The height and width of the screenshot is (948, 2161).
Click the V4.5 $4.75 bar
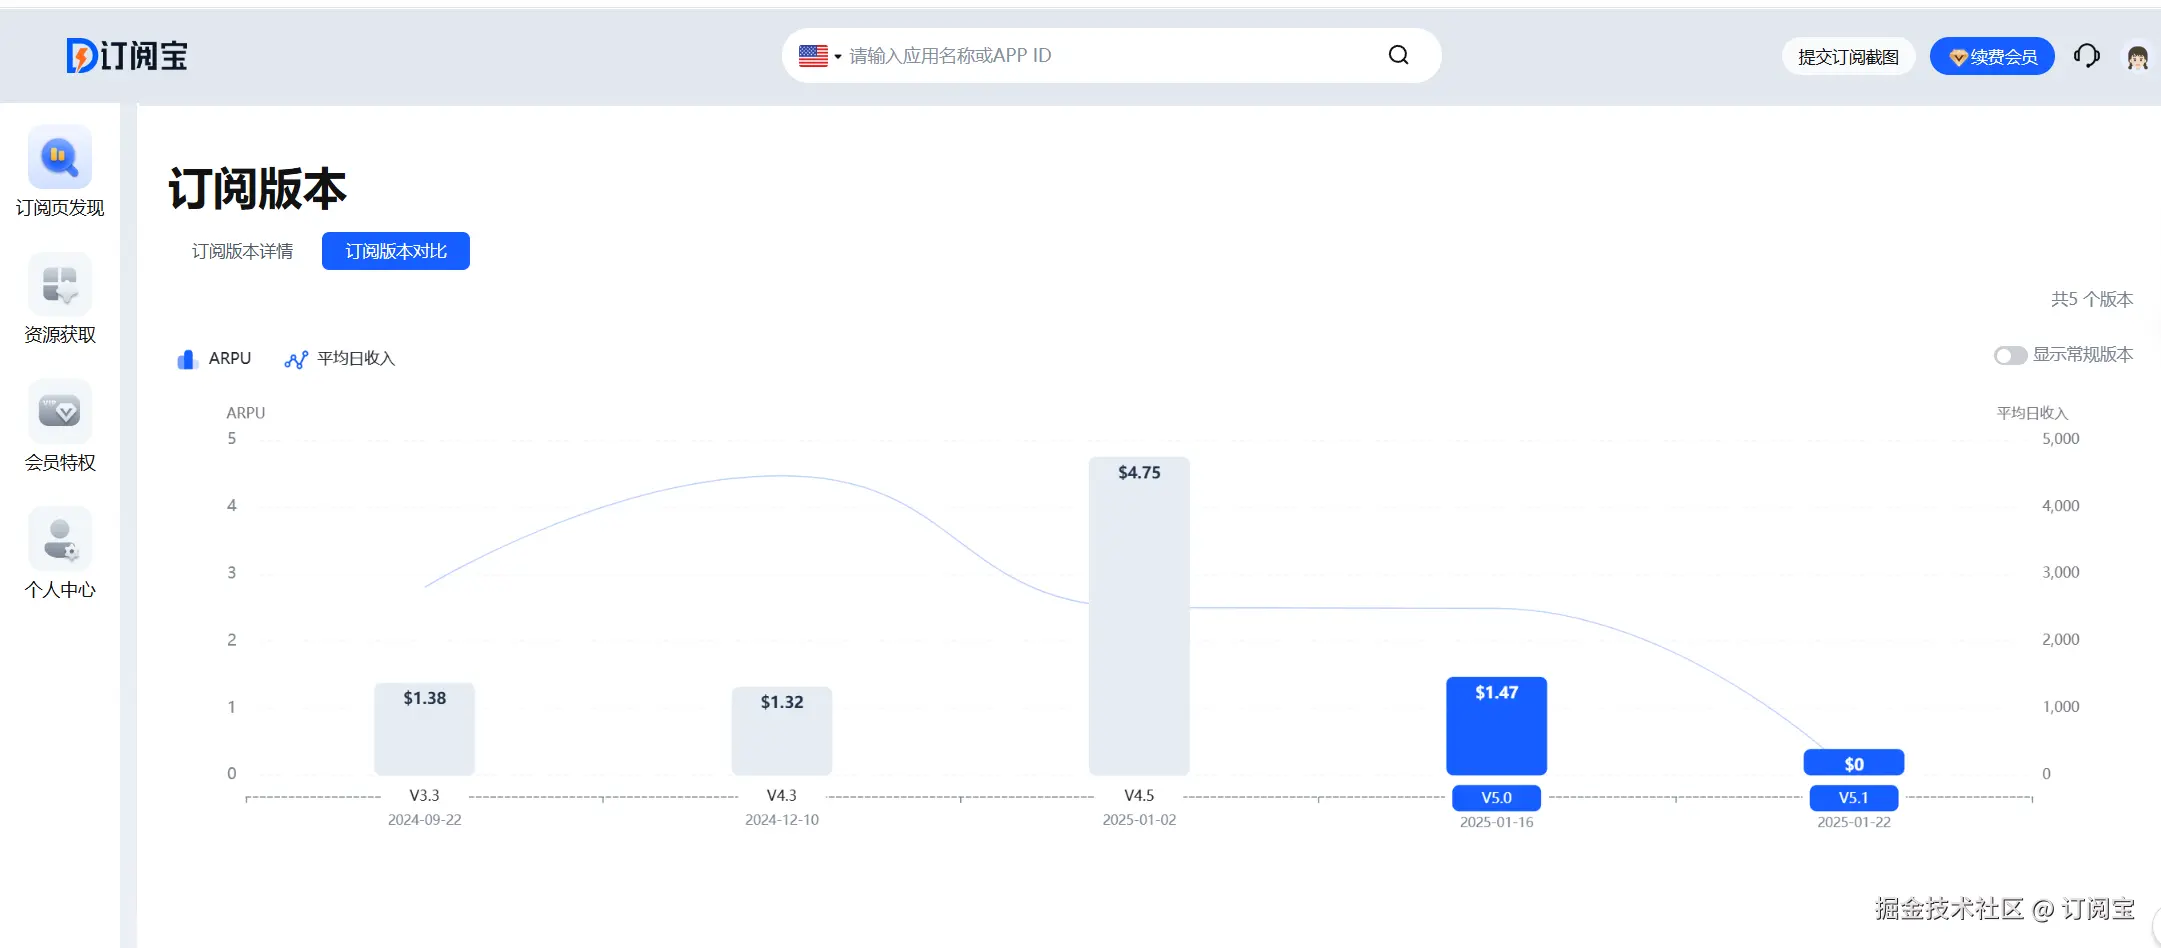(1139, 616)
